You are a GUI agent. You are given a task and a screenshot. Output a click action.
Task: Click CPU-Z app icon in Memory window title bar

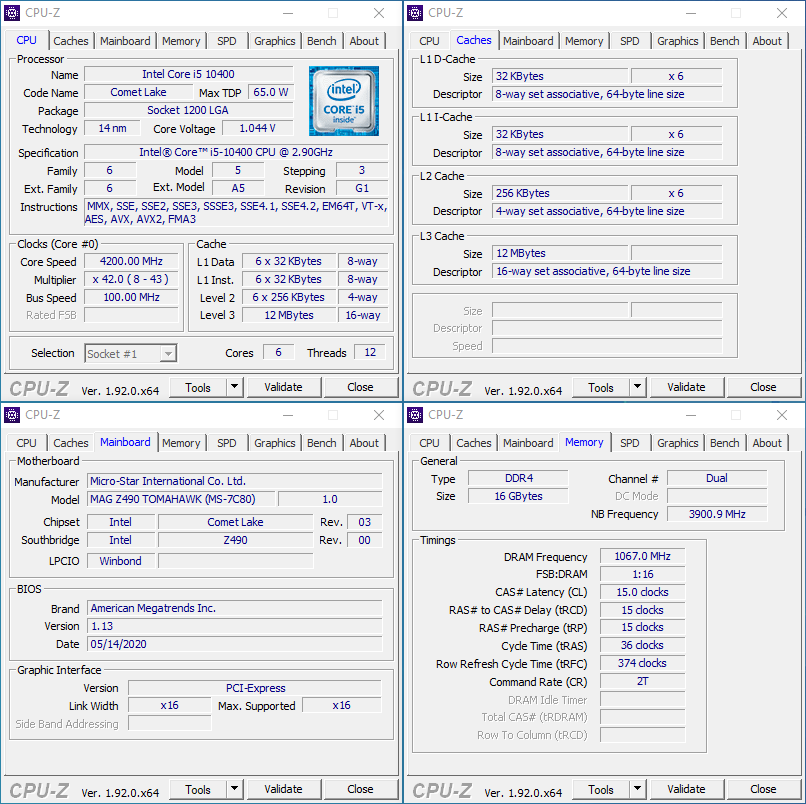coord(415,414)
